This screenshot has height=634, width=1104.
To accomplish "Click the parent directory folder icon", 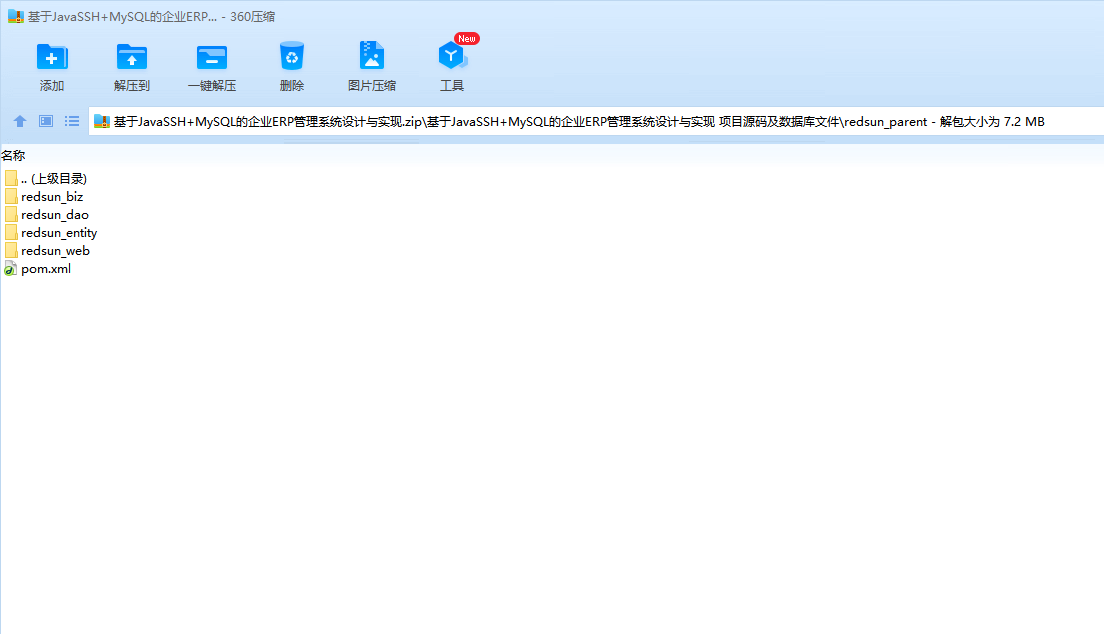I will point(11,178).
